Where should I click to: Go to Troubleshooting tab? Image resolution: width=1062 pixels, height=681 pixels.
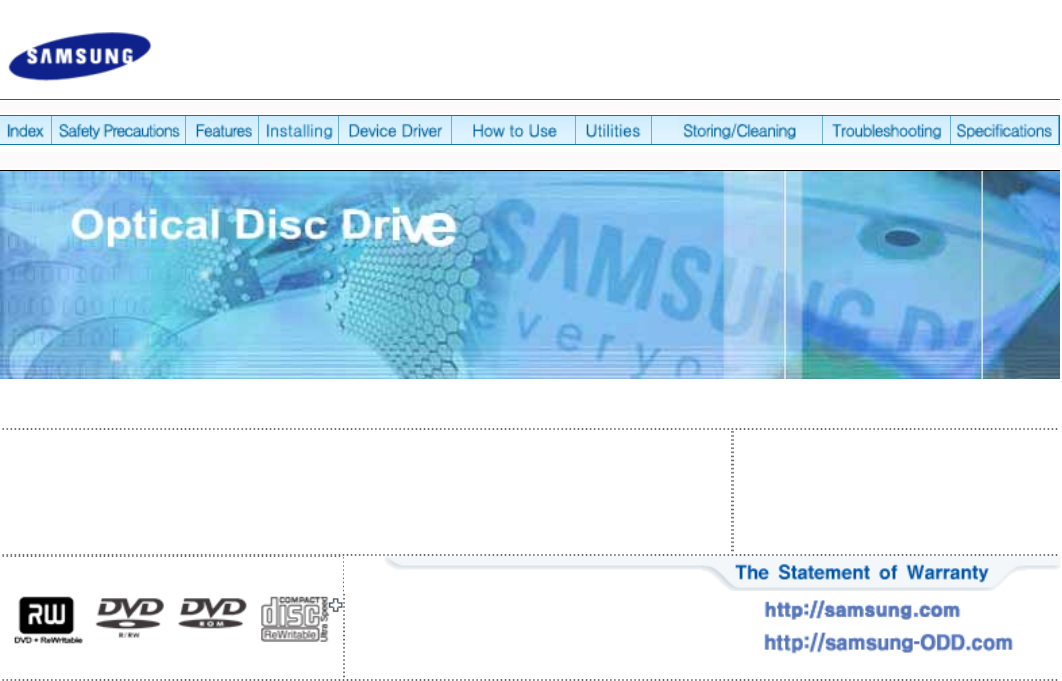[x=887, y=131]
